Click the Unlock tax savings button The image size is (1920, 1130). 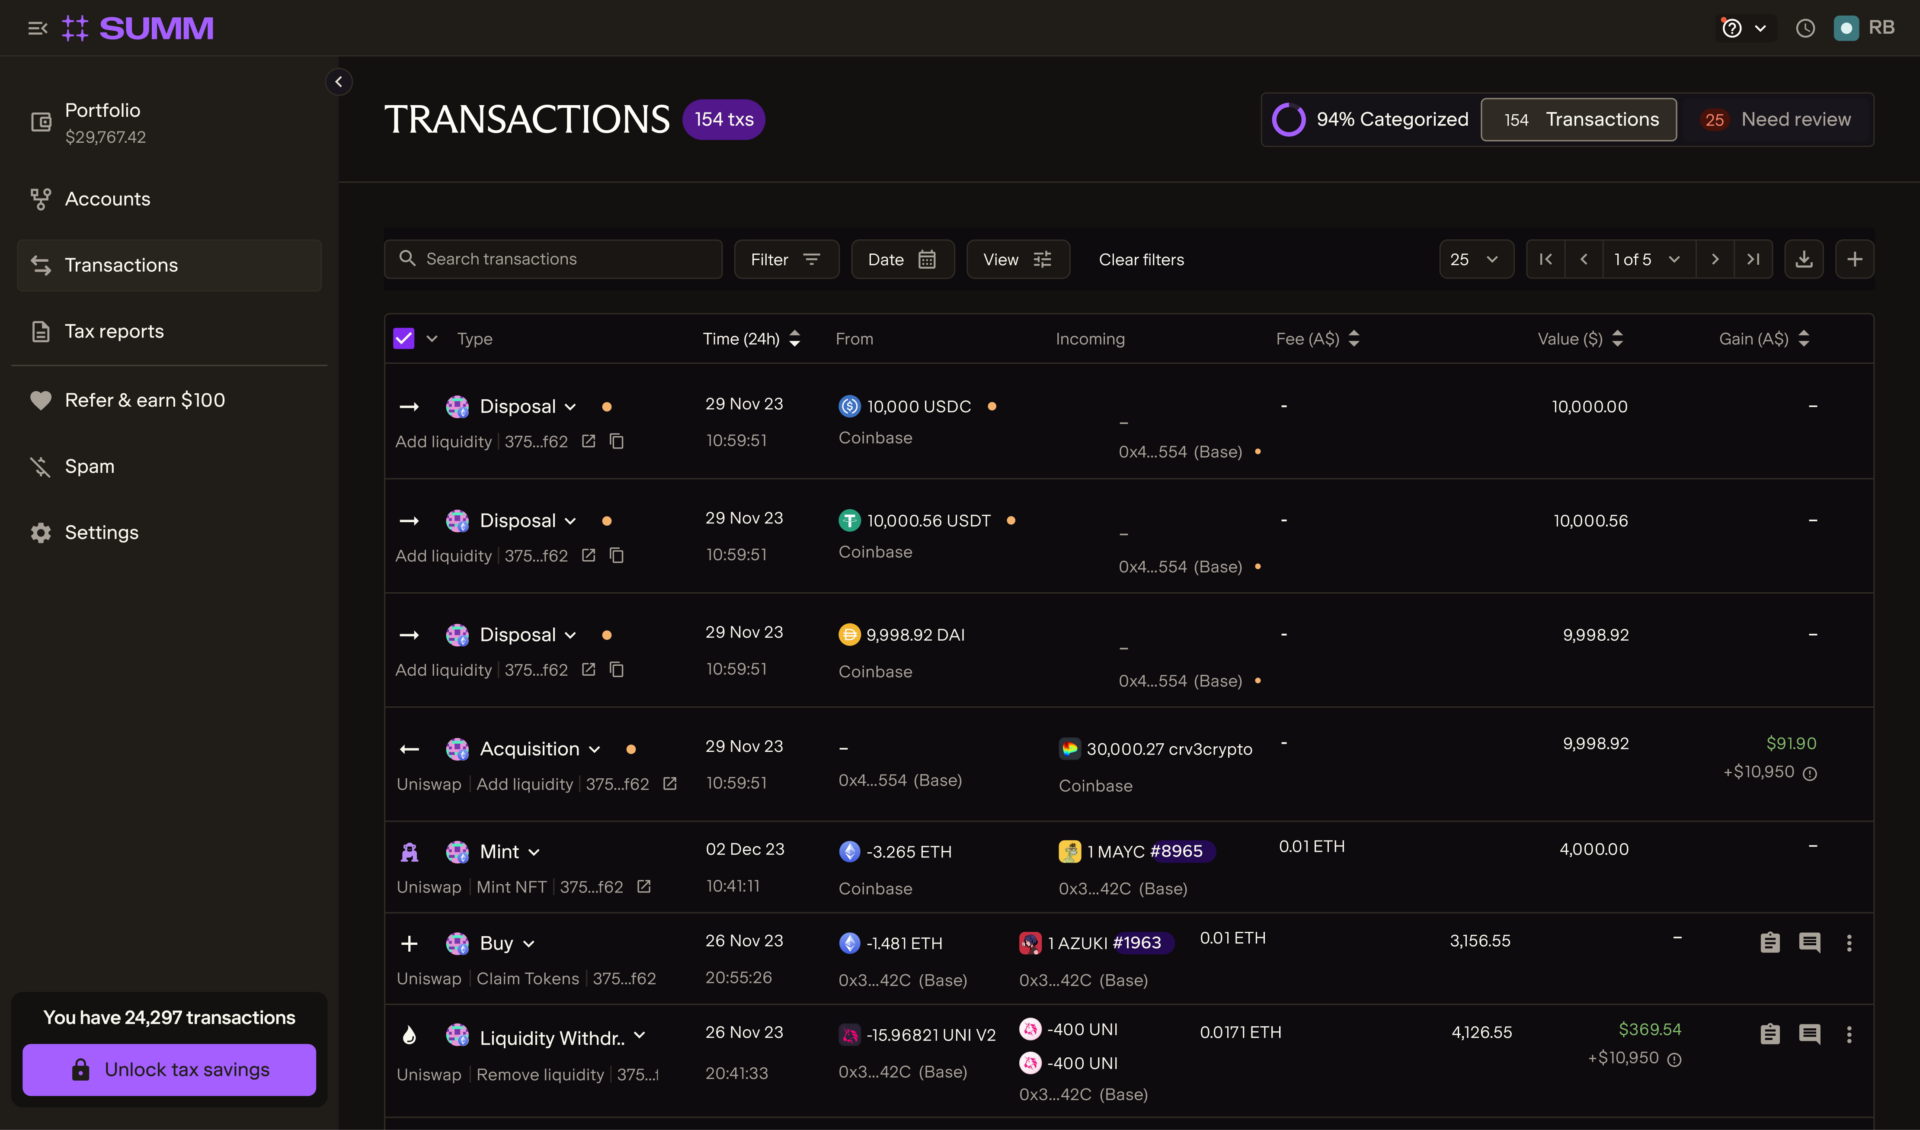[169, 1069]
